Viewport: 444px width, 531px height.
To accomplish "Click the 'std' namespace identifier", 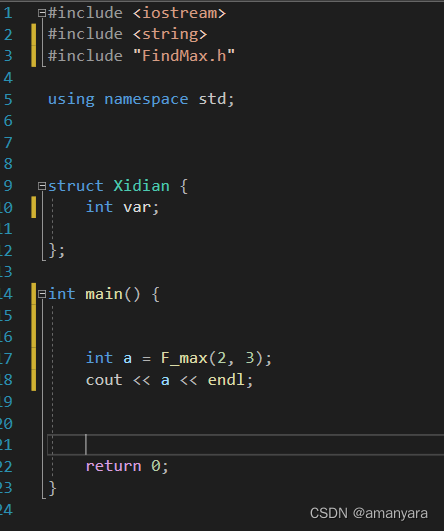I will pos(212,100).
